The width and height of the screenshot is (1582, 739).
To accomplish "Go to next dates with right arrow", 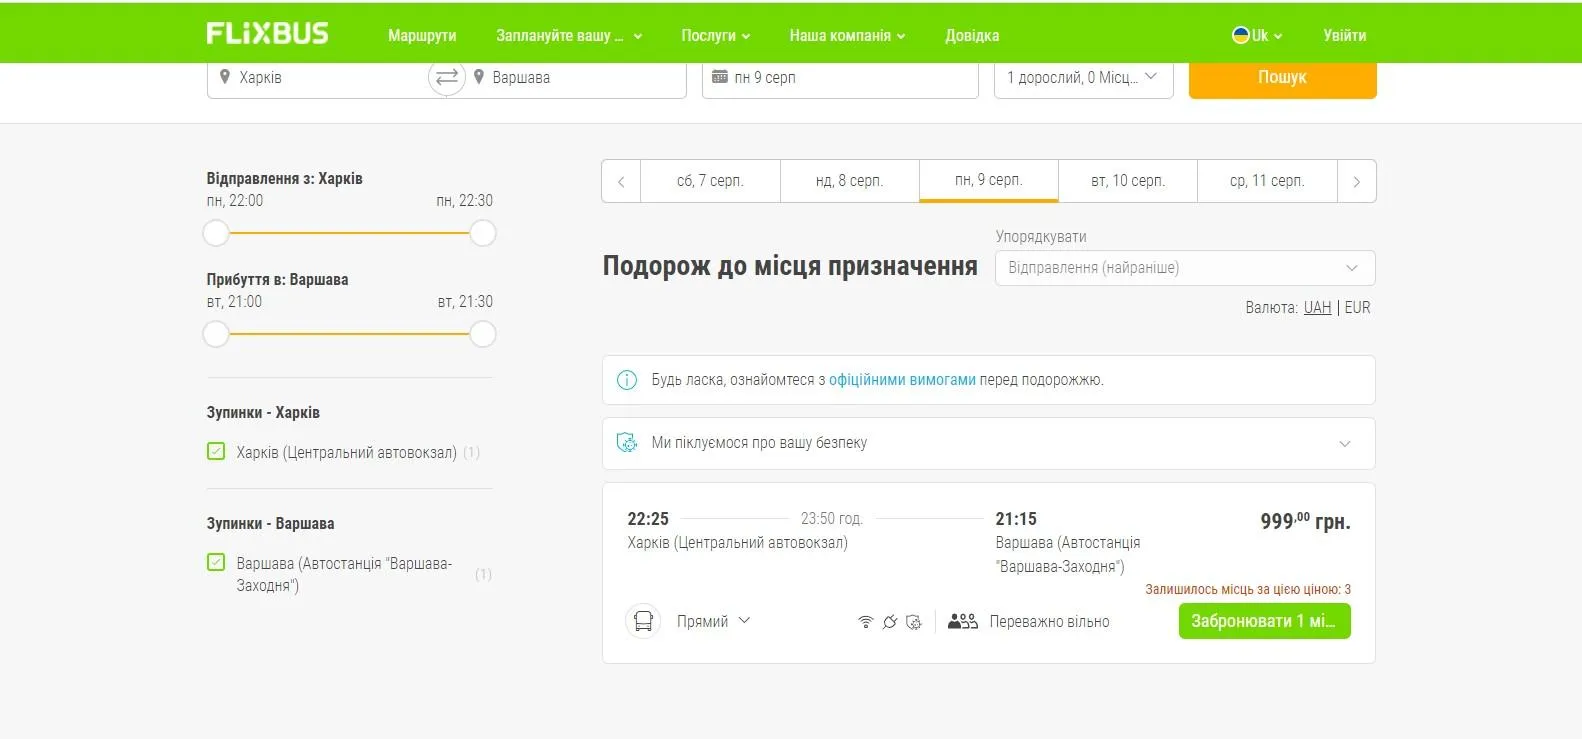I will pyautogui.click(x=1356, y=182).
